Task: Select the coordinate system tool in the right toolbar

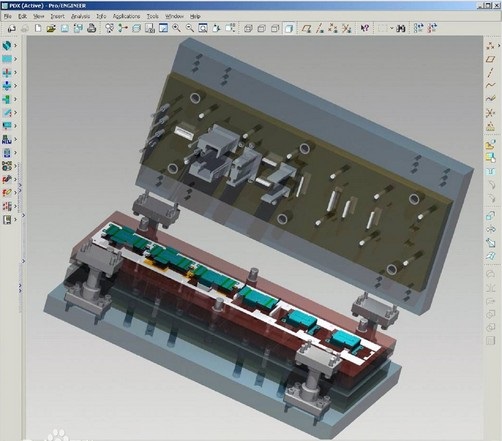Action: tap(490, 113)
